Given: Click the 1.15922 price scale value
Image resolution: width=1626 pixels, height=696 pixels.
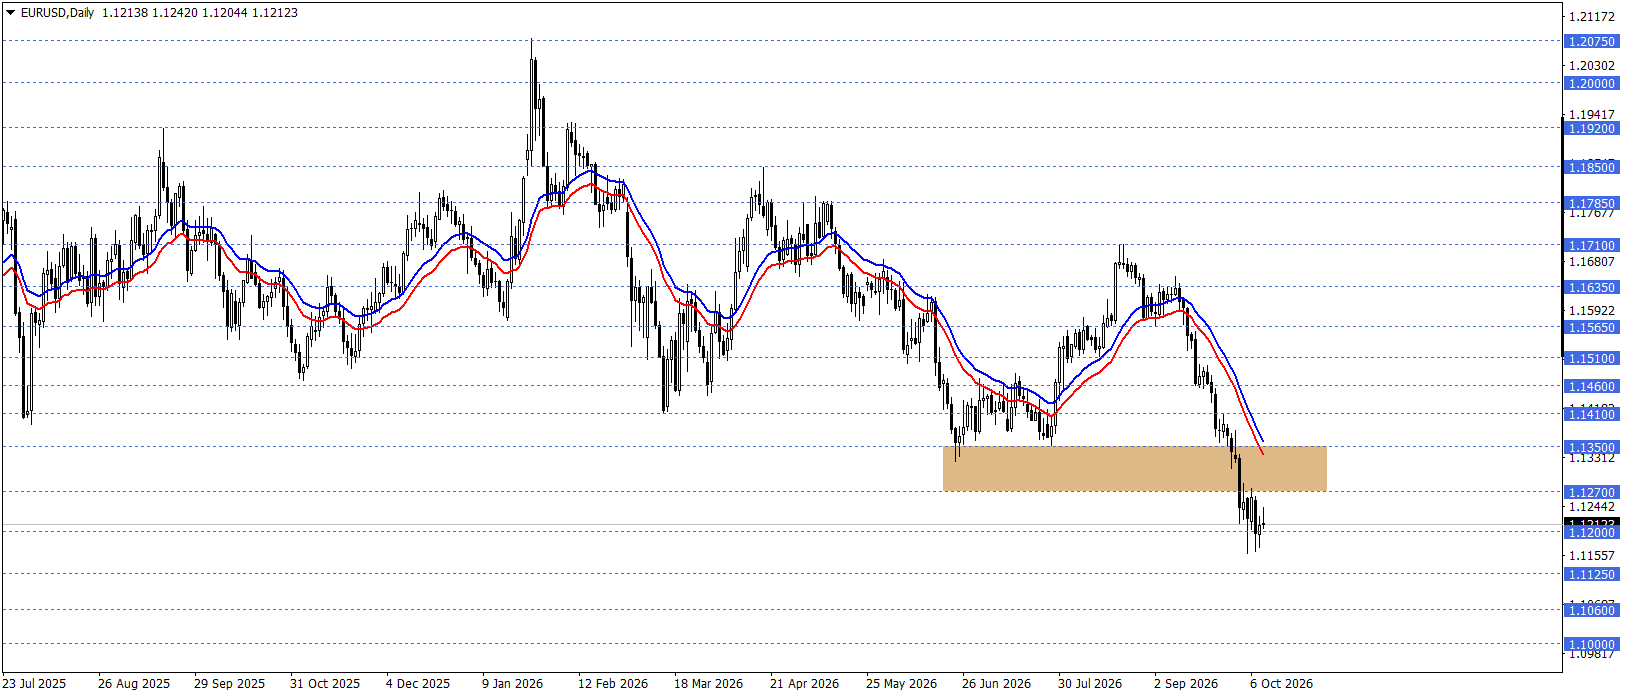Looking at the screenshot, I should click(1592, 311).
